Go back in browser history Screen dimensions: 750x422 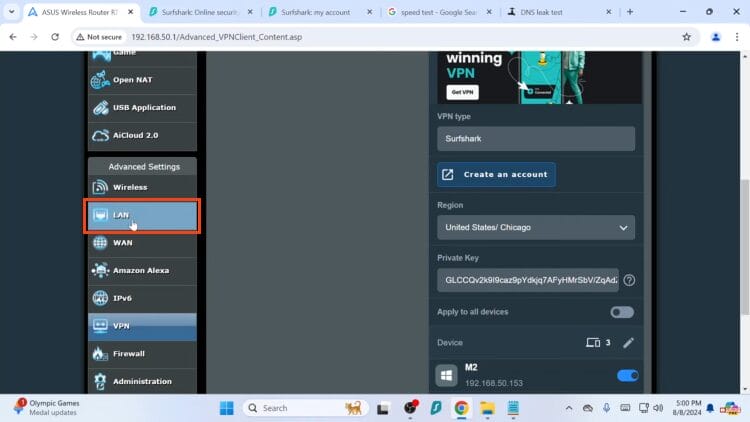(x=13, y=37)
